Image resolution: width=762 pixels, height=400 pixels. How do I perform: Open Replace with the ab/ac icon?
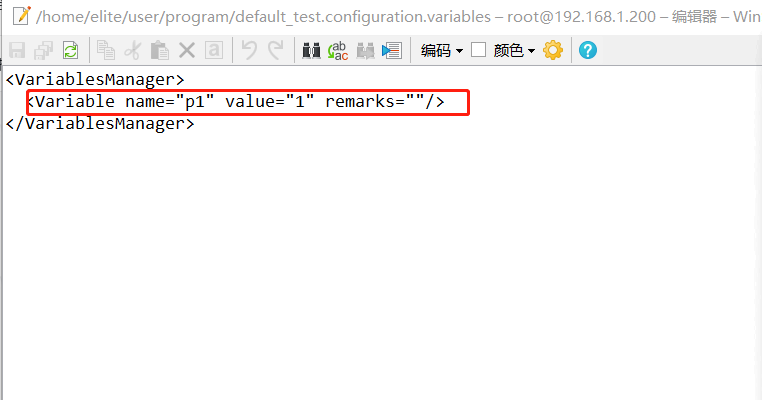click(339, 50)
